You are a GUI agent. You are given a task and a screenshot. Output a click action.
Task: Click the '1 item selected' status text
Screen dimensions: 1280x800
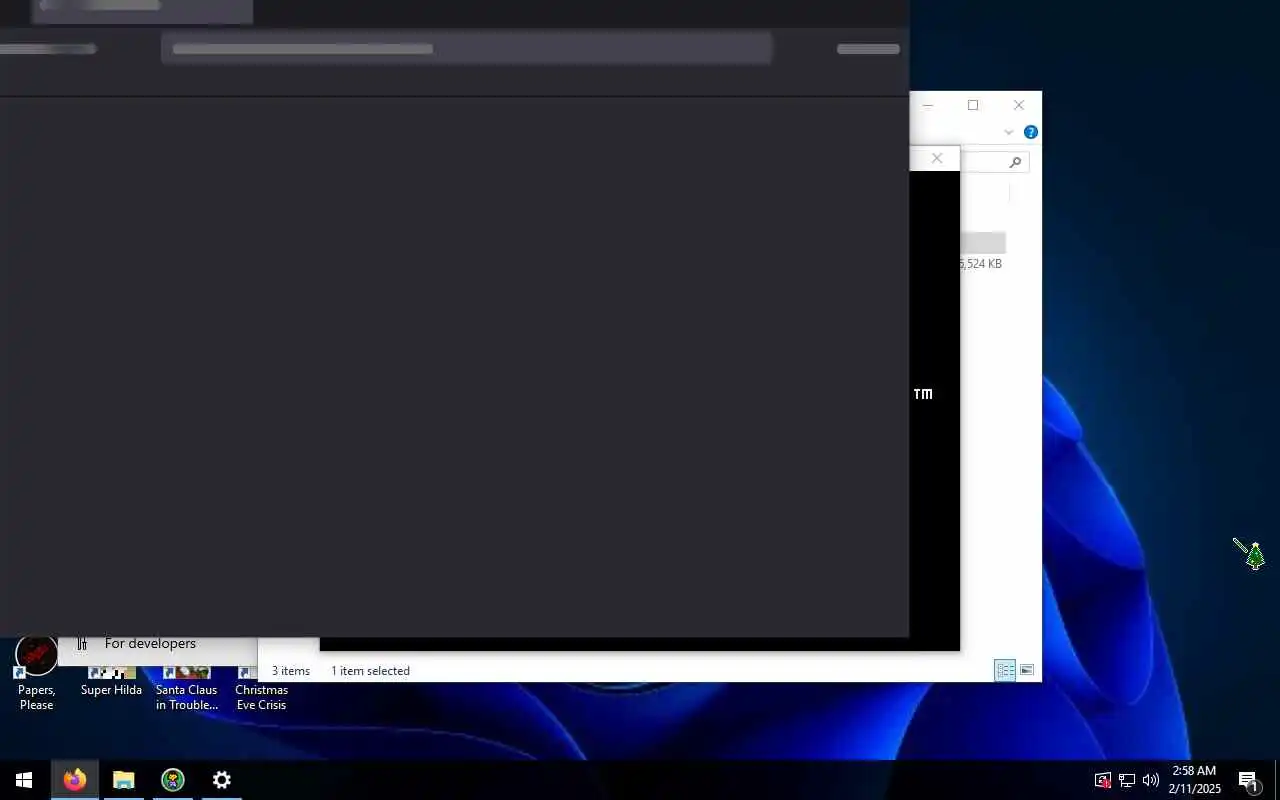pos(371,671)
